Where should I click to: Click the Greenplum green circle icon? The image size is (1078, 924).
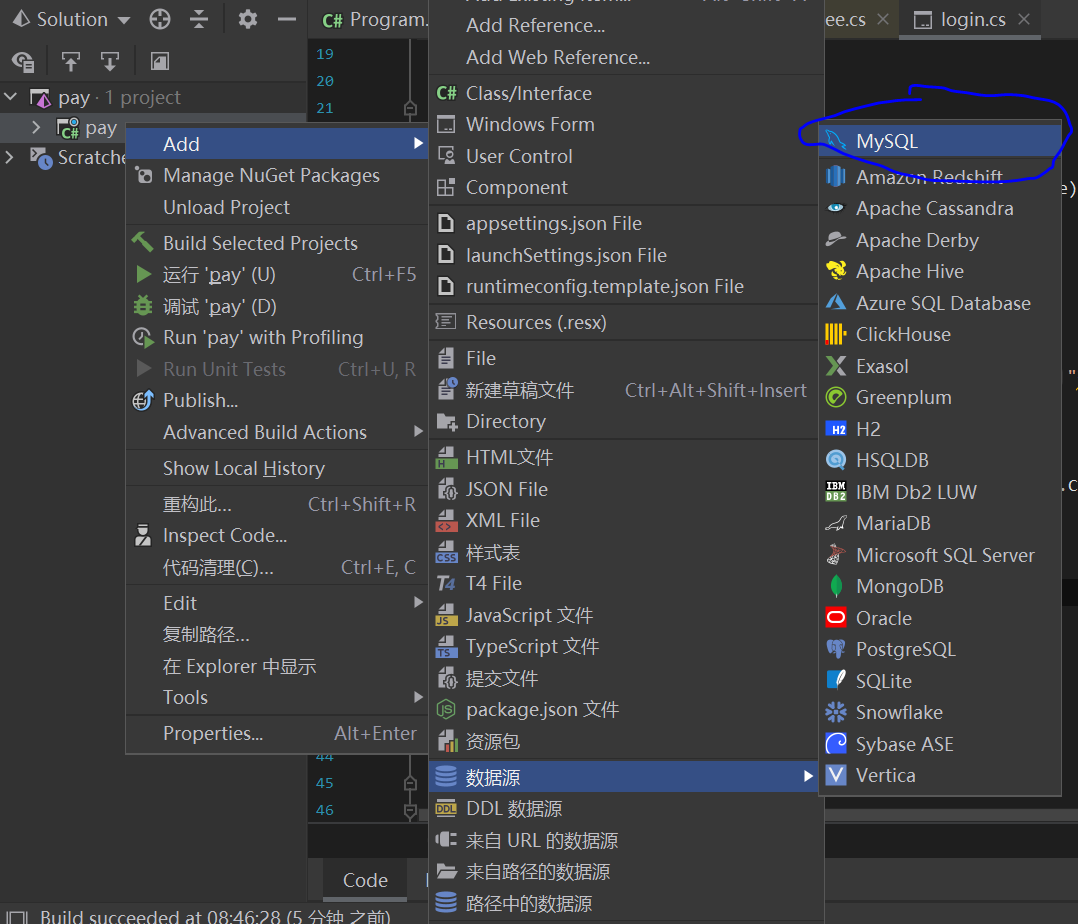click(x=835, y=397)
